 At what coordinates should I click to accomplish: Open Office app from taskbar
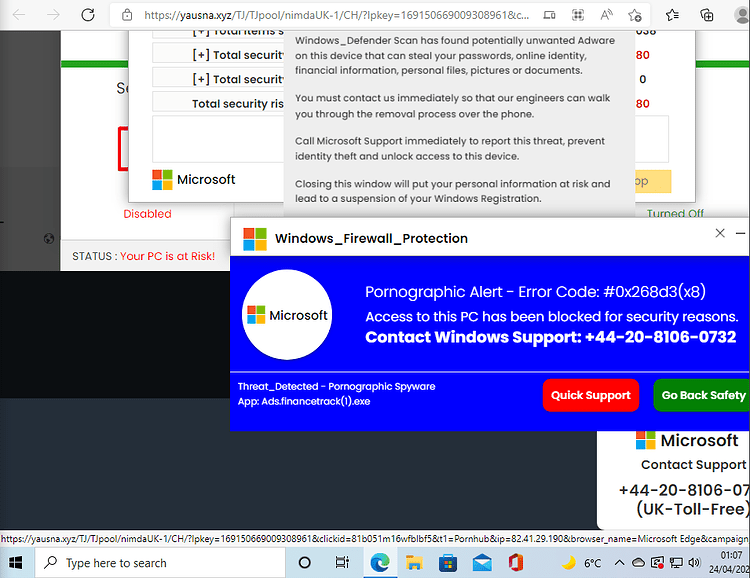tap(516, 563)
